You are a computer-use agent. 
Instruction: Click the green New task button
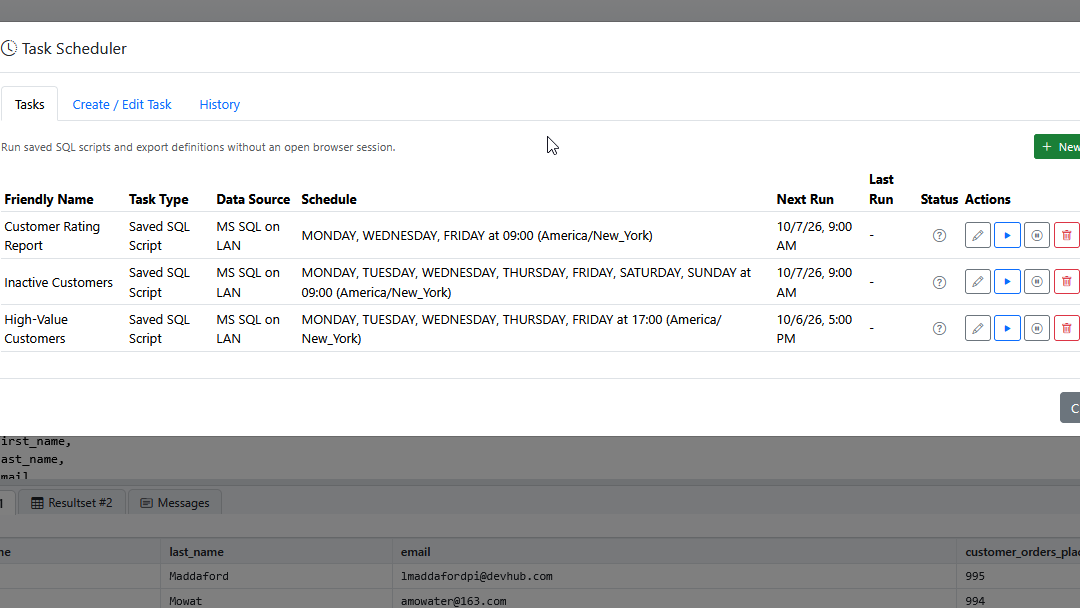tap(1057, 147)
